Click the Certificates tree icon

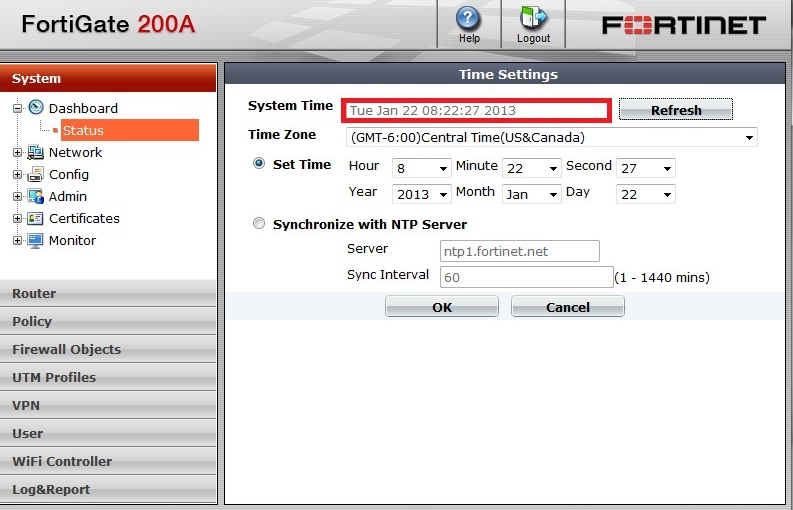pos(35,219)
